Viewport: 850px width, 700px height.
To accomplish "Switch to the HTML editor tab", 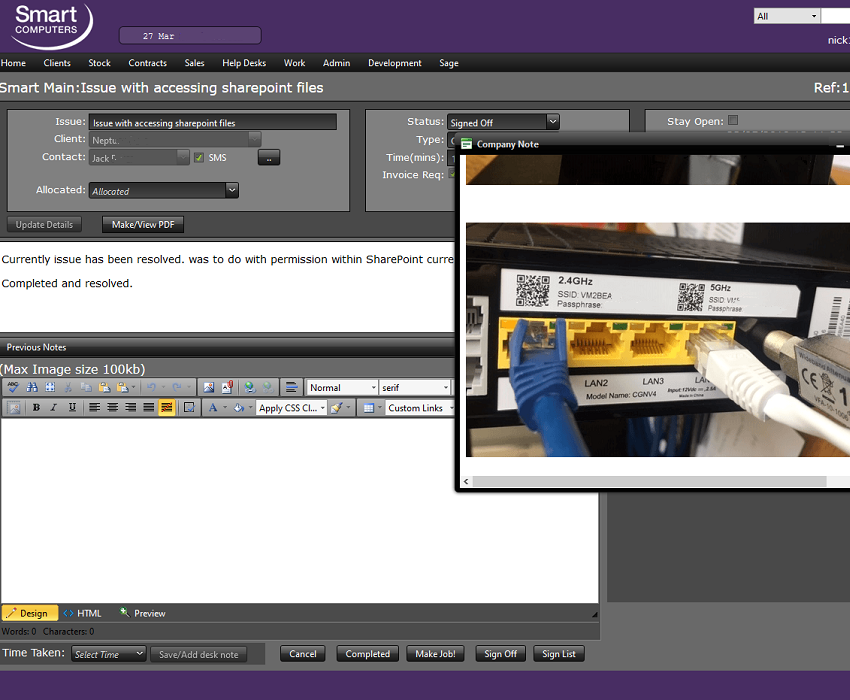I will click(83, 613).
